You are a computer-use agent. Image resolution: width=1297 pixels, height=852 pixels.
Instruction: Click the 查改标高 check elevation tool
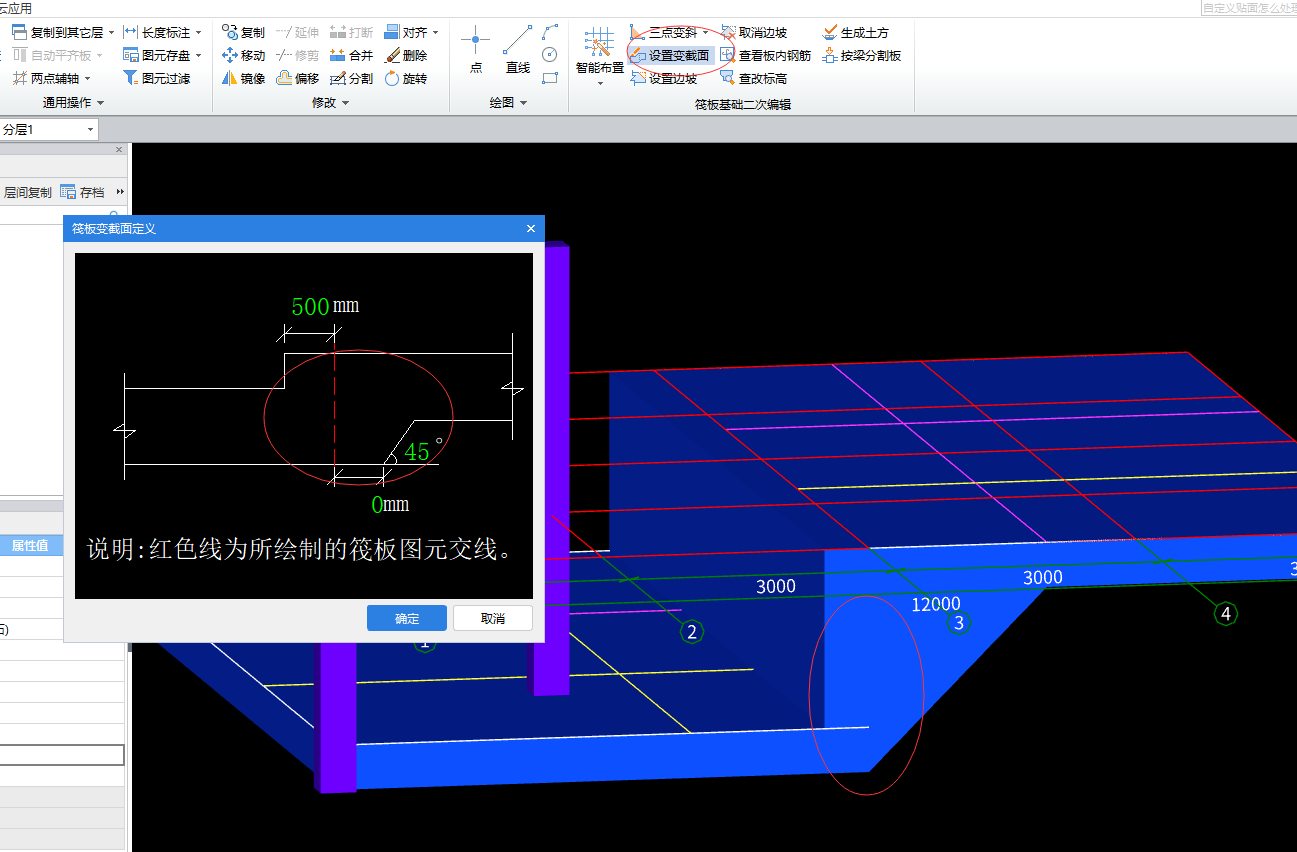coord(753,78)
